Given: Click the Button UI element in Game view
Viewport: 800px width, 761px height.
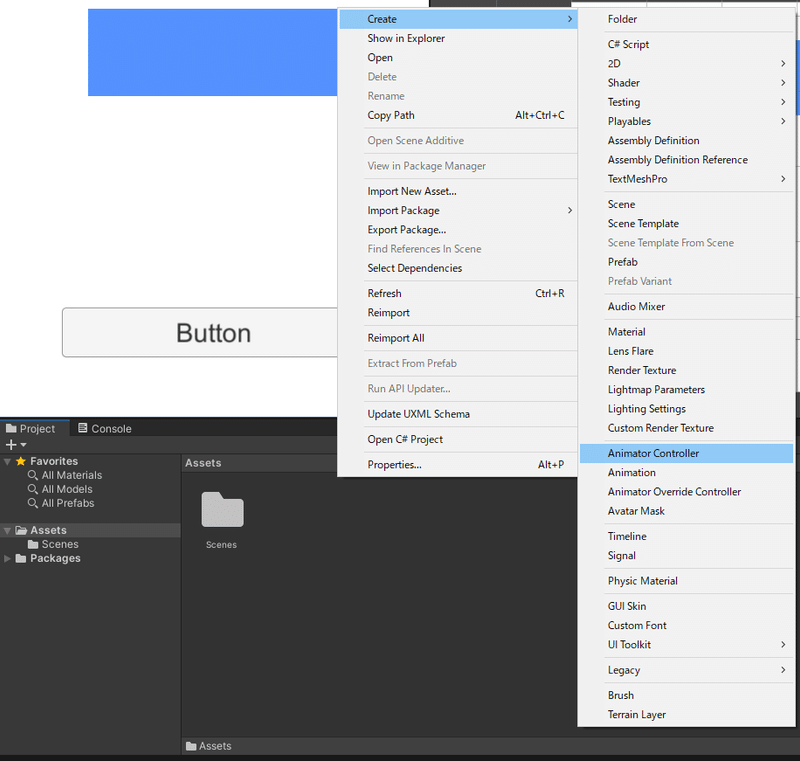Looking at the screenshot, I should [200, 333].
